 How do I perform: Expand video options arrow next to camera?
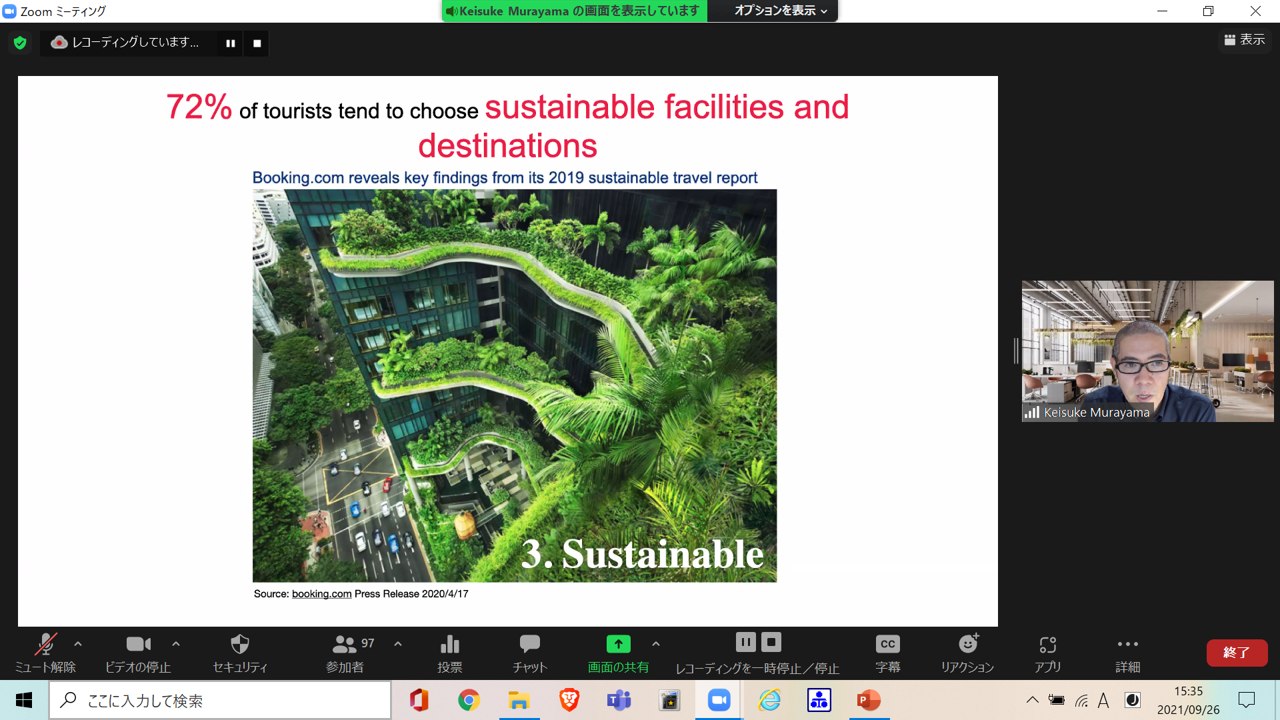tap(176, 644)
